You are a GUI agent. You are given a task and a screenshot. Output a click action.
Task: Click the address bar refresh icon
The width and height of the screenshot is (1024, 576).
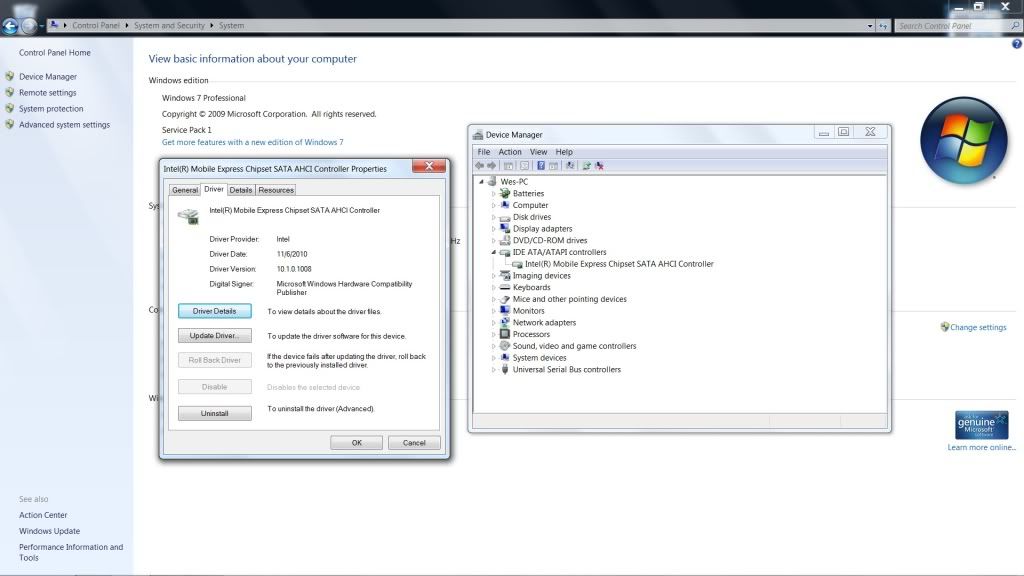883,26
